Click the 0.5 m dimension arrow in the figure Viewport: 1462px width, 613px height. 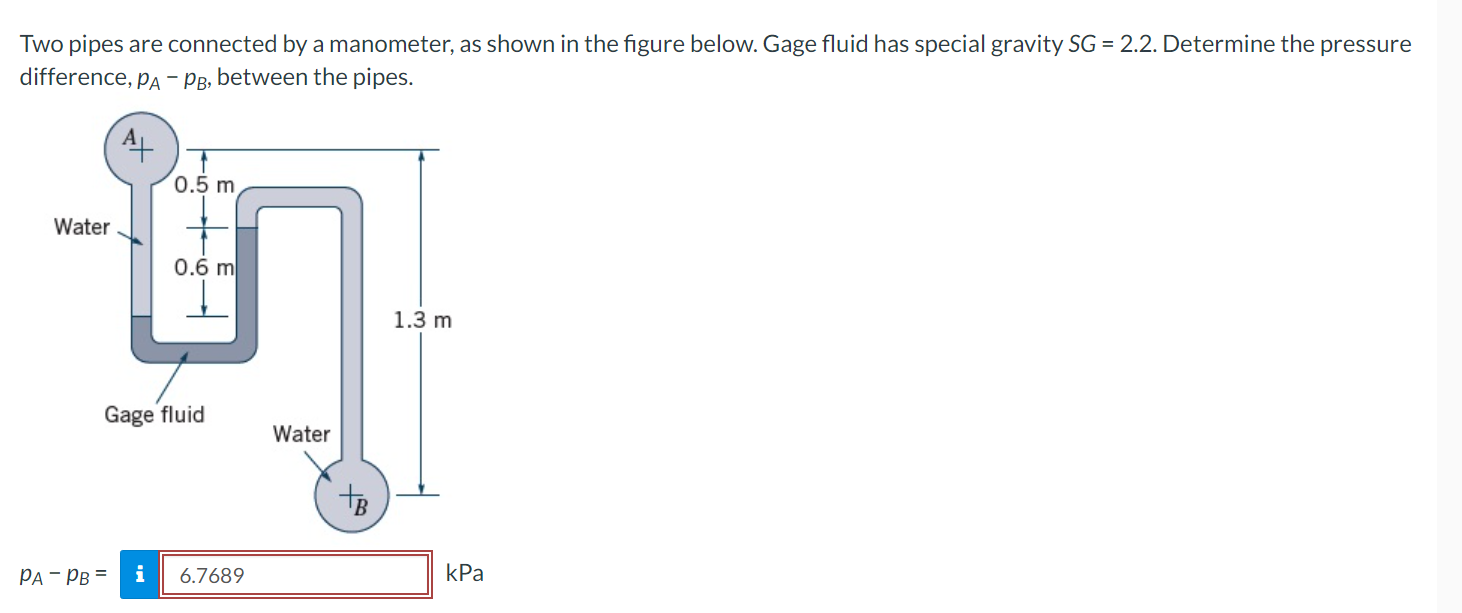pyautogui.click(x=205, y=185)
